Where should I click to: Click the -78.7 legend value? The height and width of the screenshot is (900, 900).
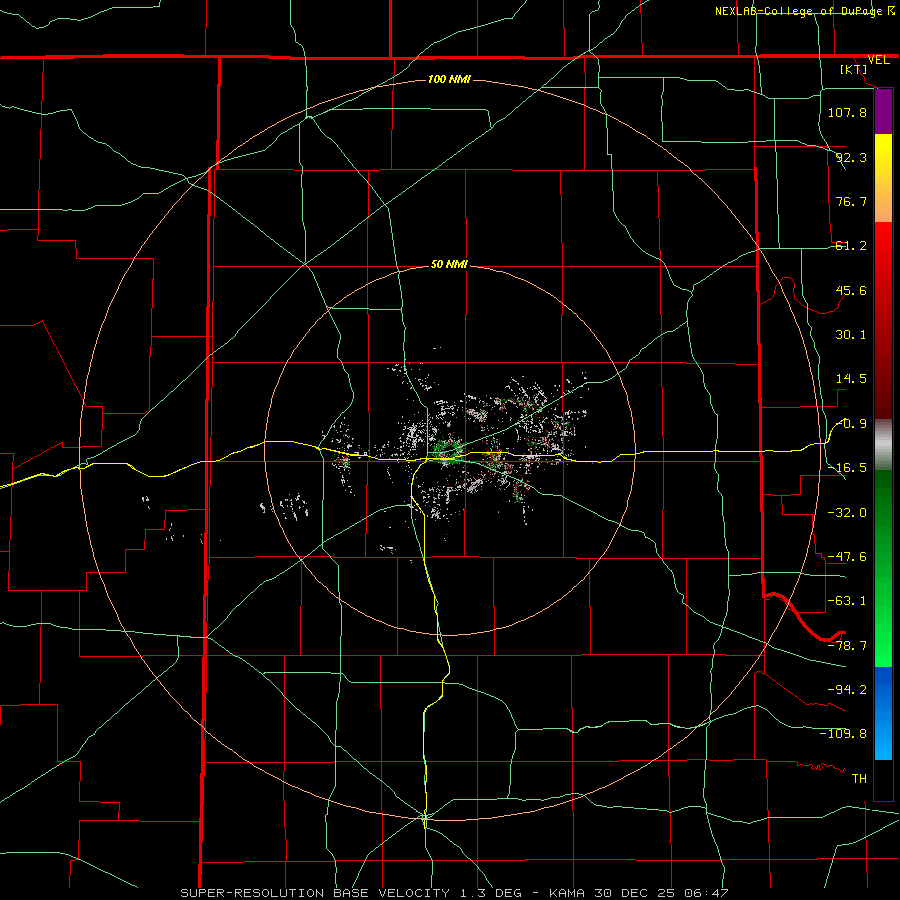(x=847, y=645)
